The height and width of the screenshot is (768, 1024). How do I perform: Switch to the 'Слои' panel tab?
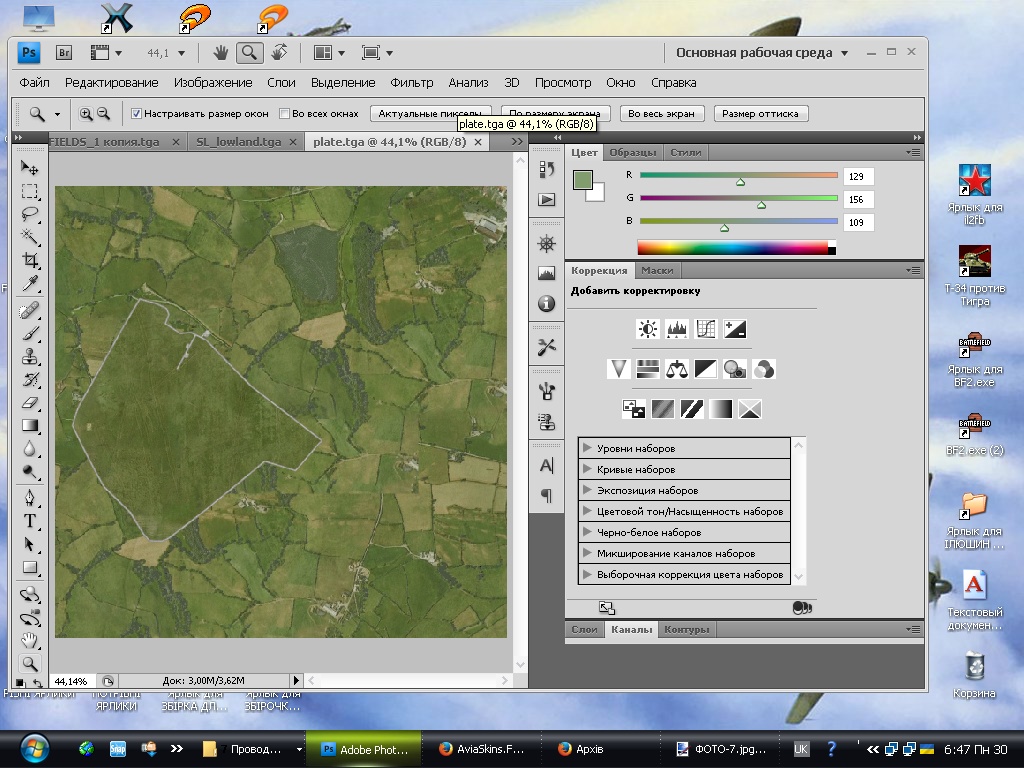click(584, 630)
